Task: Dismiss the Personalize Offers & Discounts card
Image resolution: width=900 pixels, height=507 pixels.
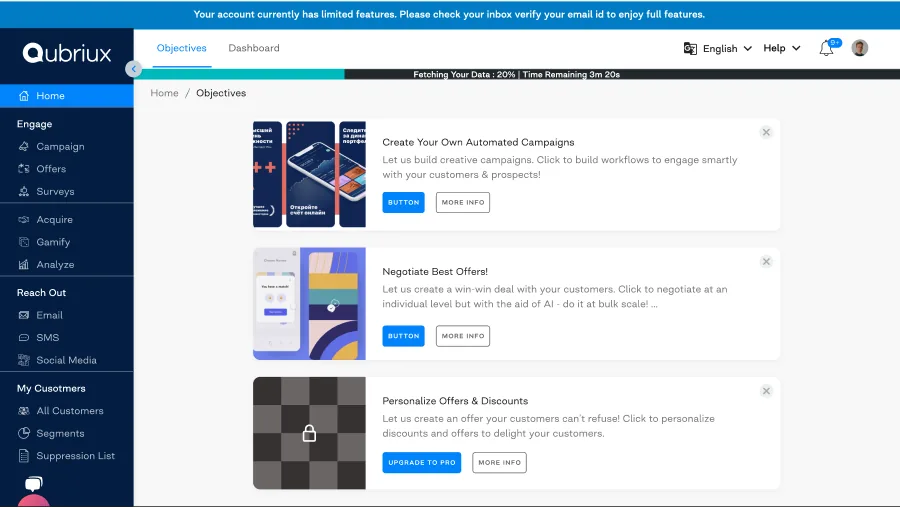Action: click(x=766, y=391)
